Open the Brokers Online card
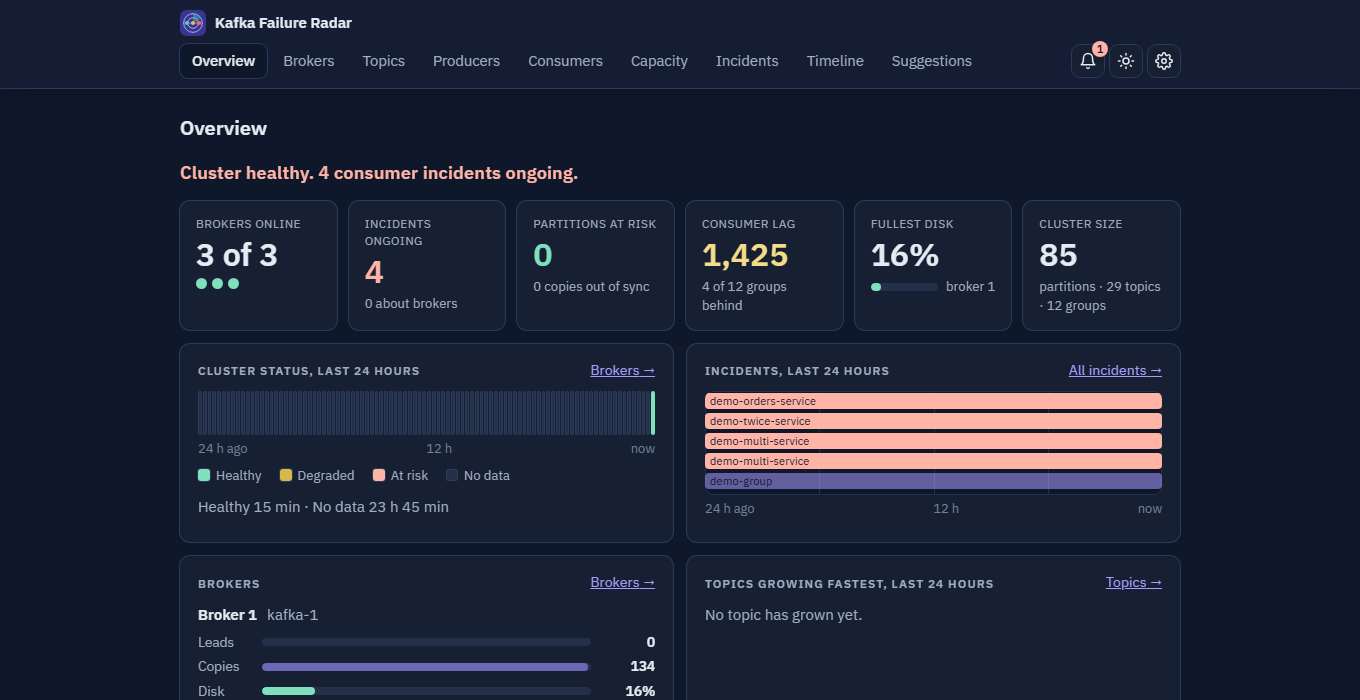Screen dimensions: 1360x700 (x=258, y=265)
